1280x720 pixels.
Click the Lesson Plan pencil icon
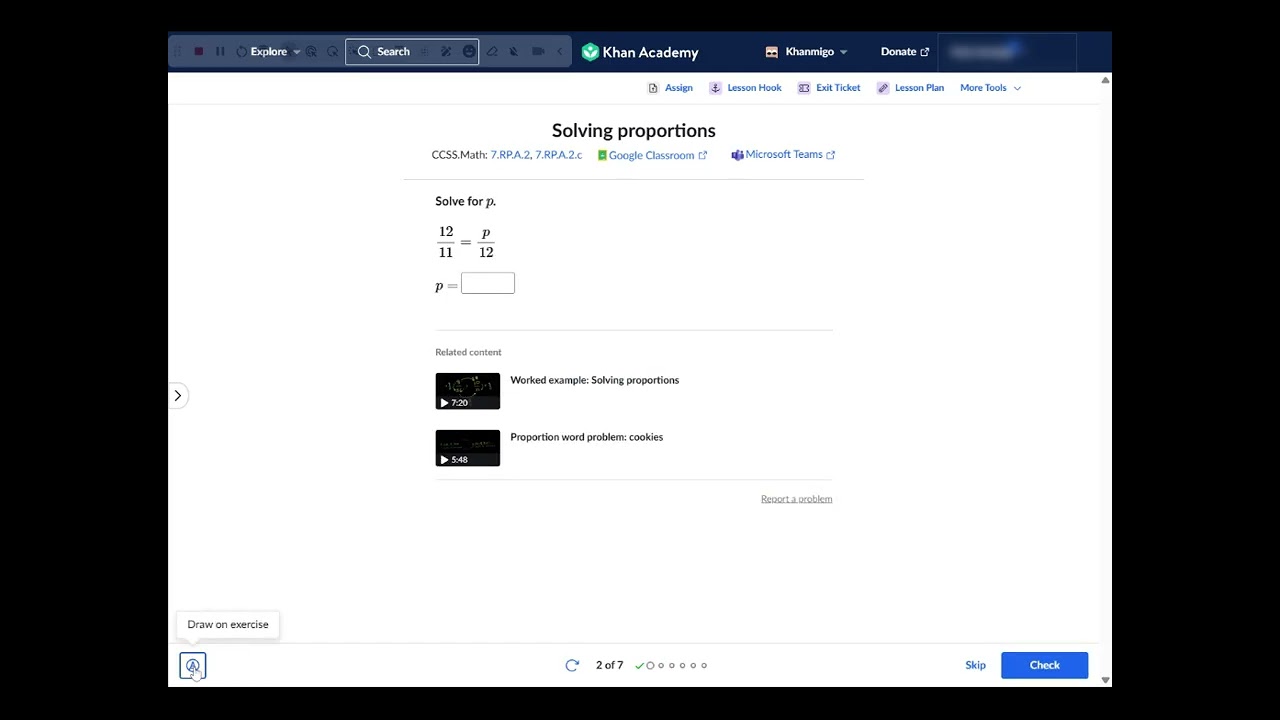click(x=883, y=88)
